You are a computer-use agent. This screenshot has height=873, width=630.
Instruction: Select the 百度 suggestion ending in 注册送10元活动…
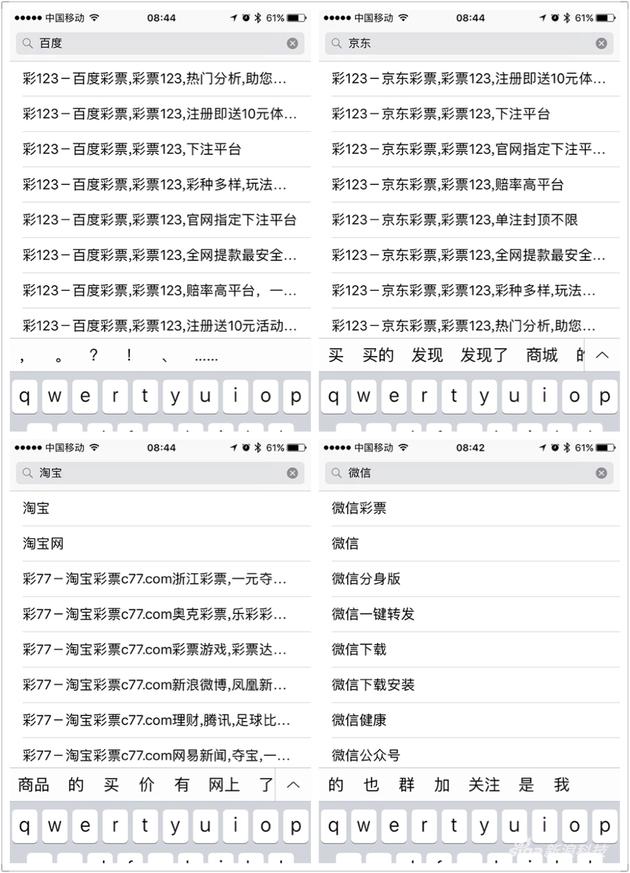coord(160,325)
